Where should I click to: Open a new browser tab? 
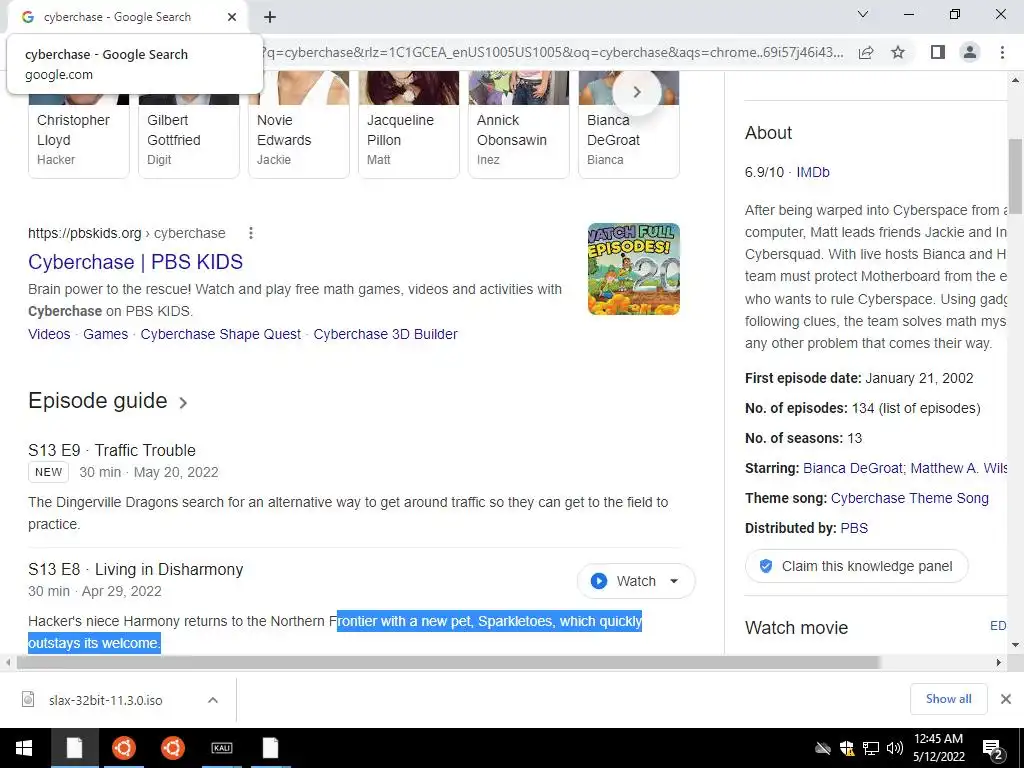[270, 17]
